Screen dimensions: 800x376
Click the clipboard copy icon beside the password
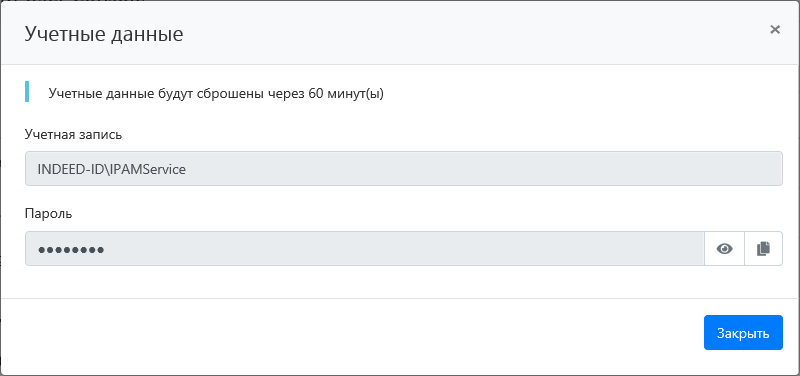(763, 248)
